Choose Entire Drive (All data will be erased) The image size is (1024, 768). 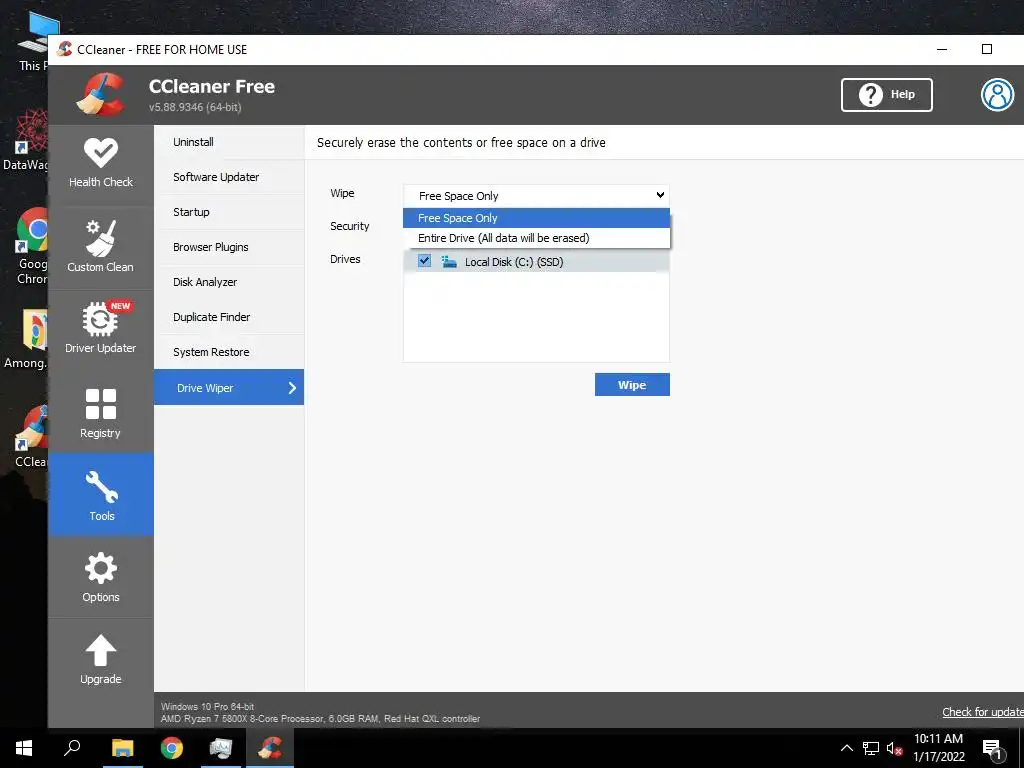coord(536,238)
